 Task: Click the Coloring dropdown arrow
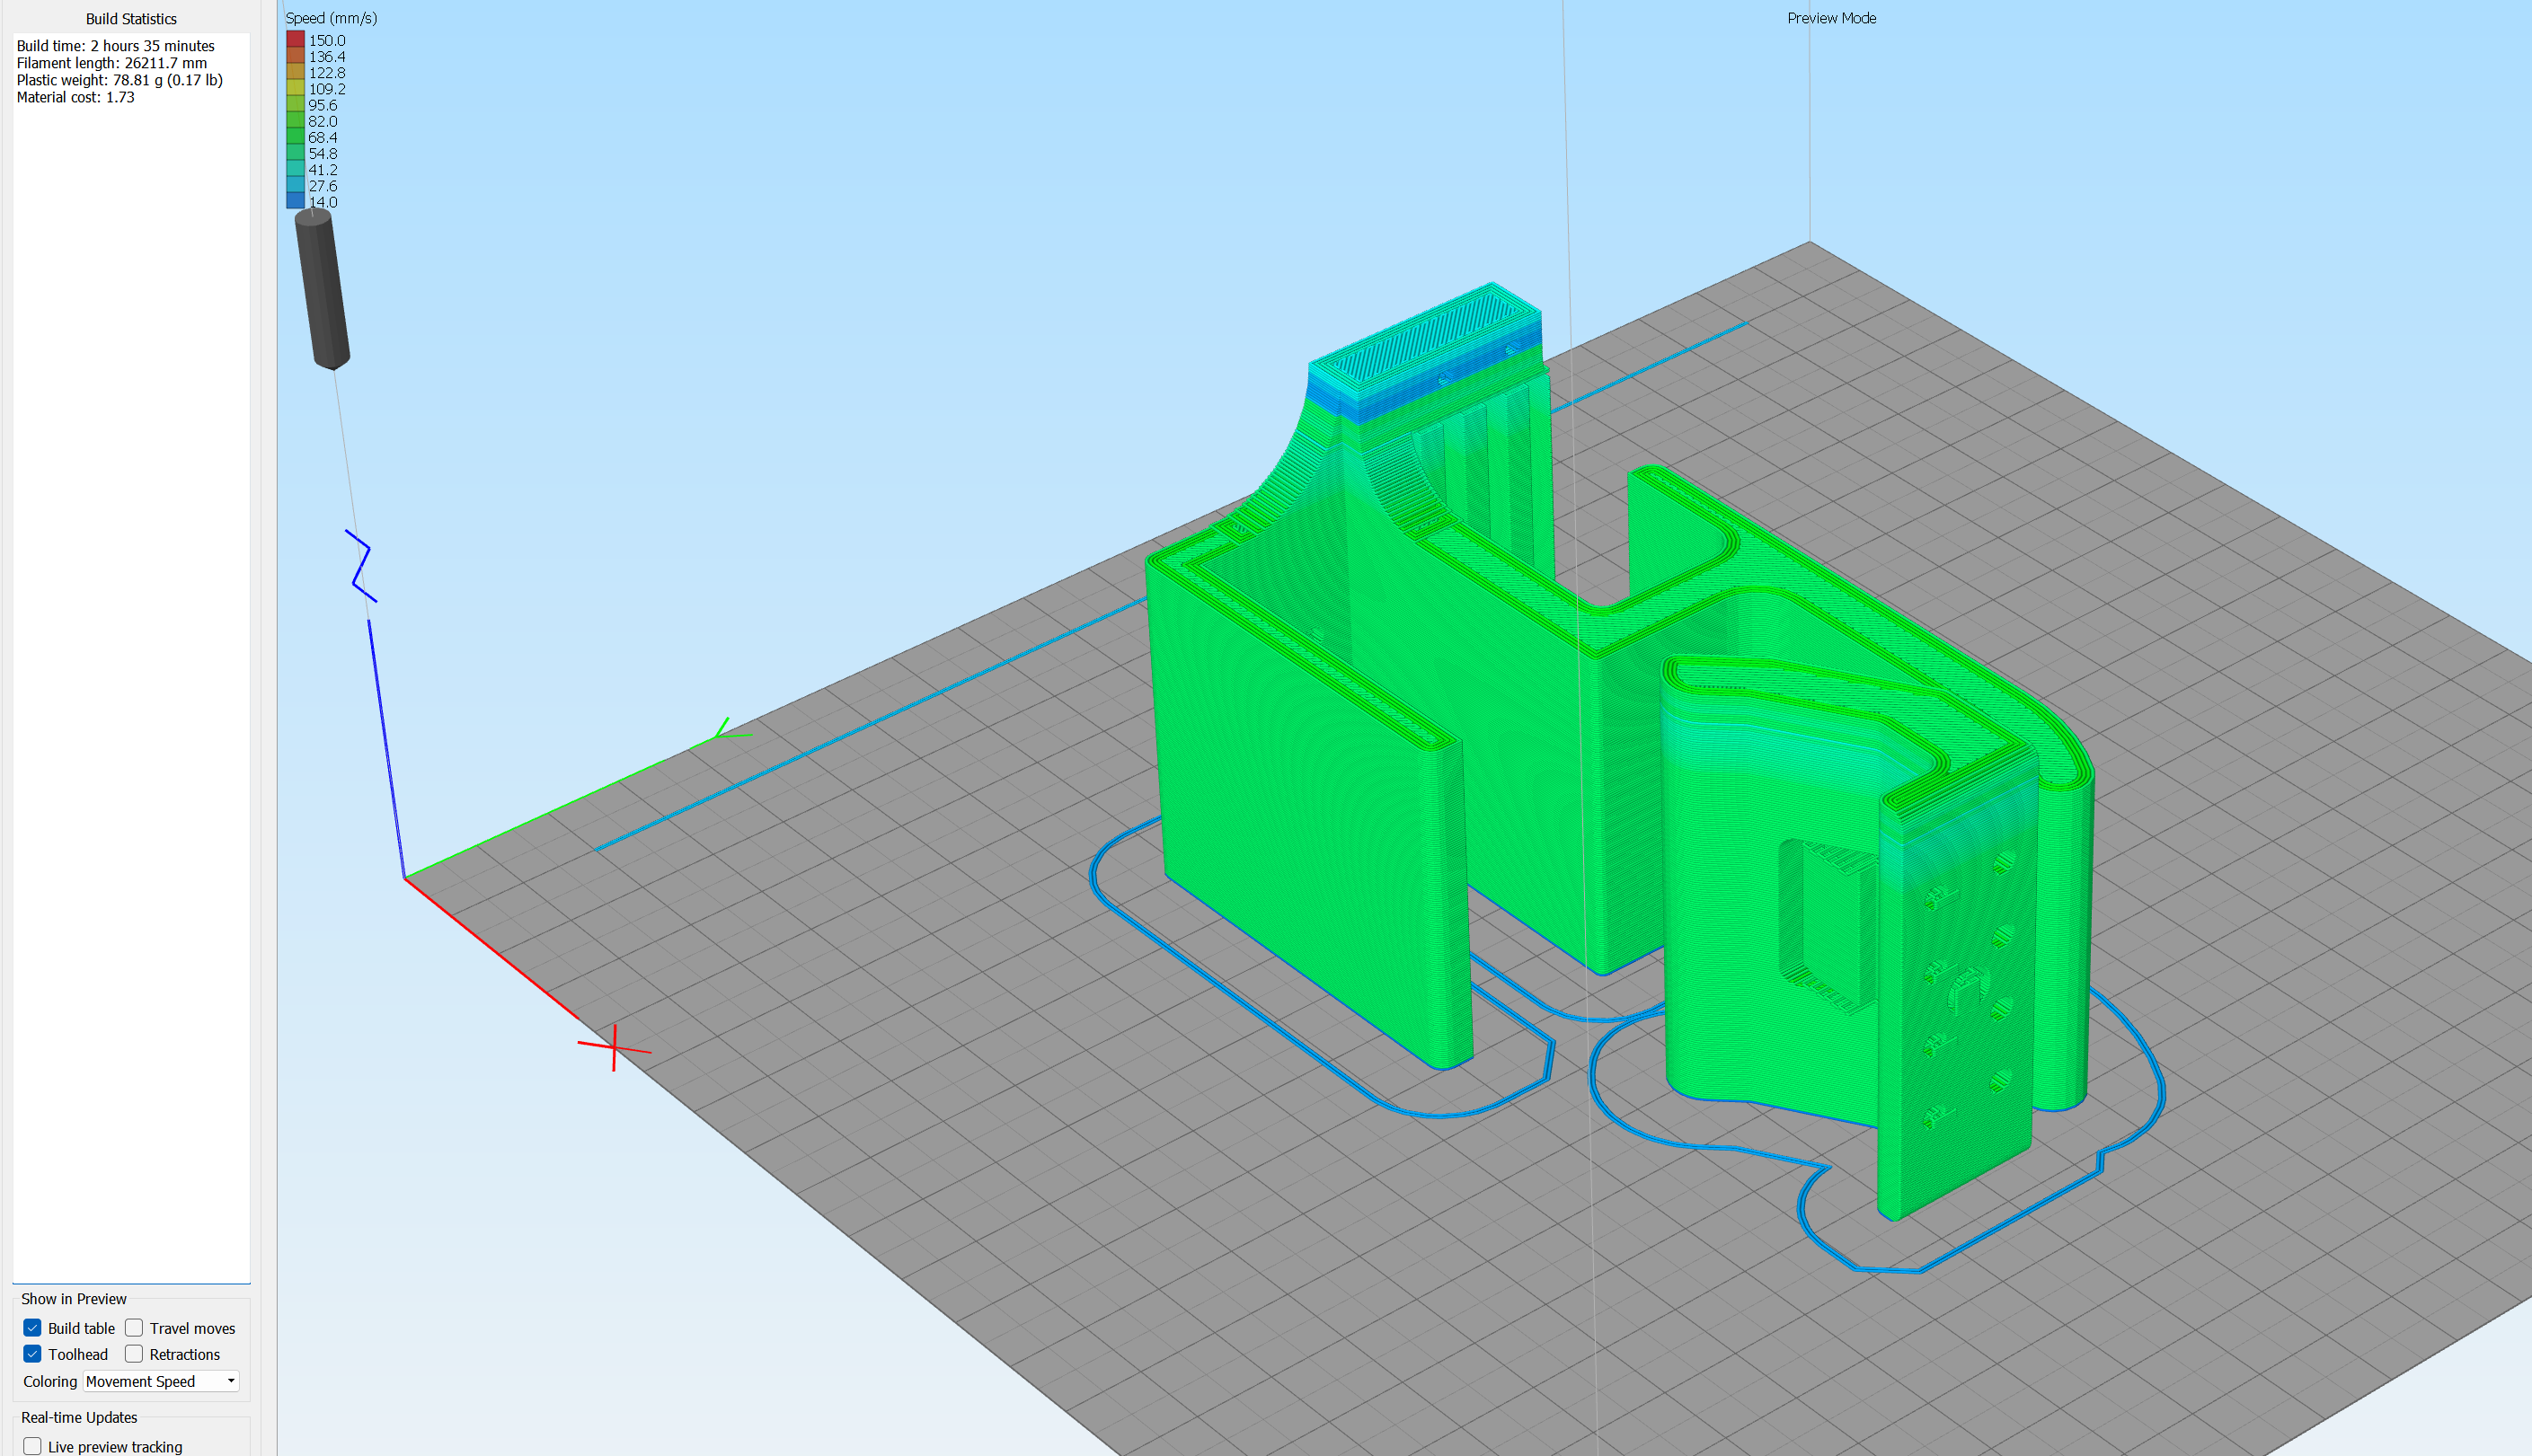(x=231, y=1381)
